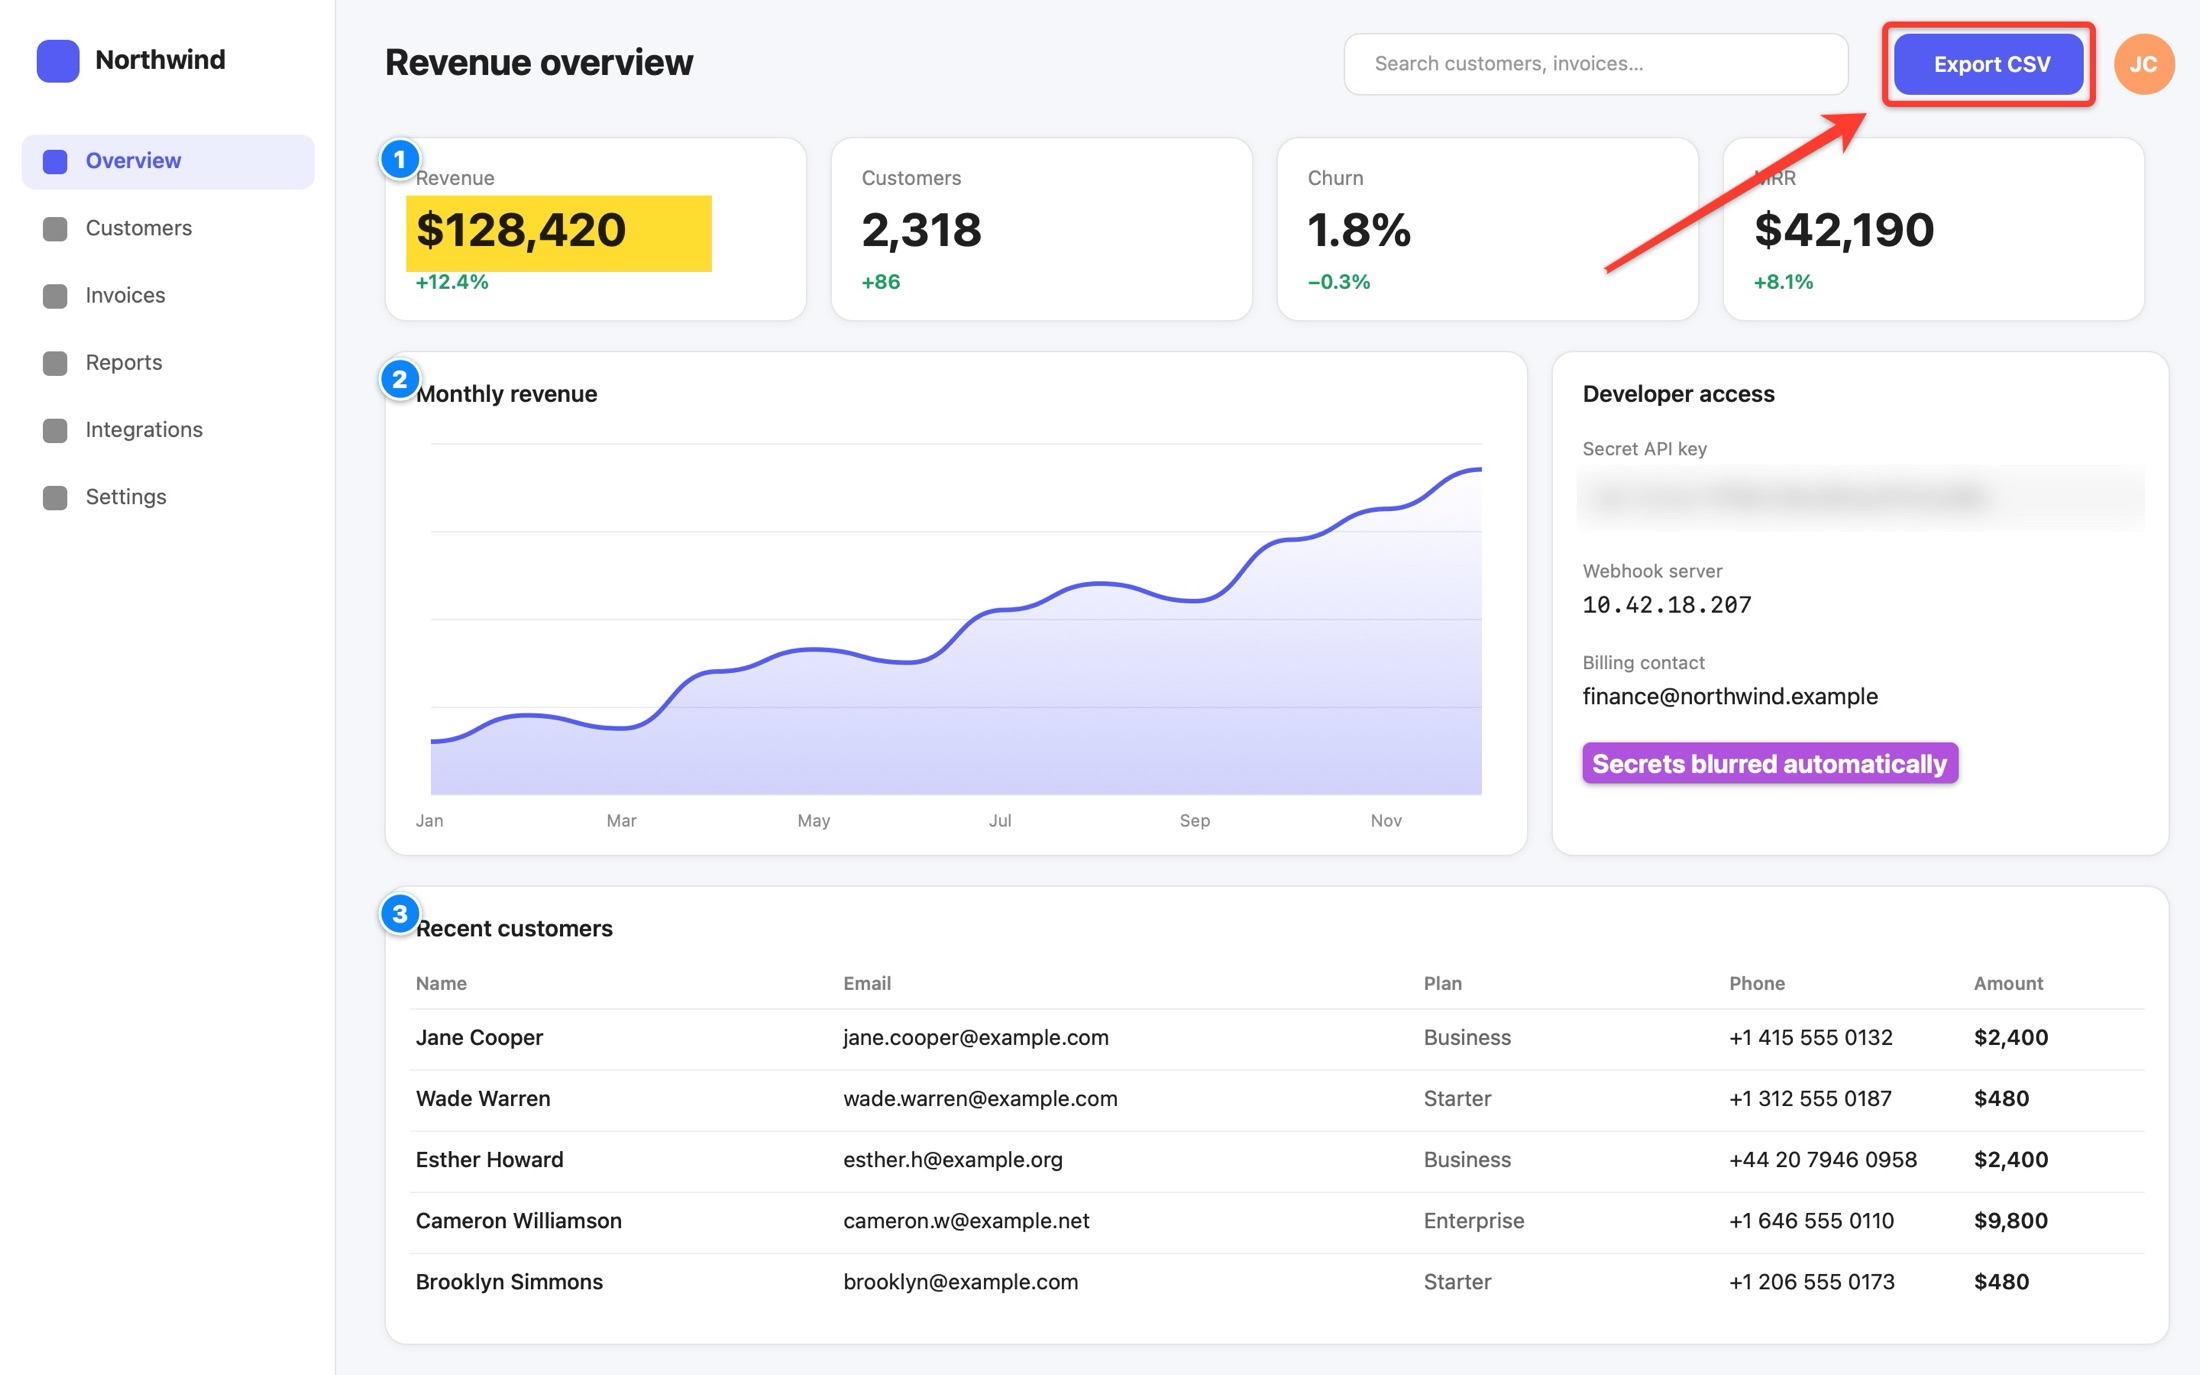This screenshot has height=1375, width=2200.
Task: Navigate to Reports
Action: pos(168,362)
